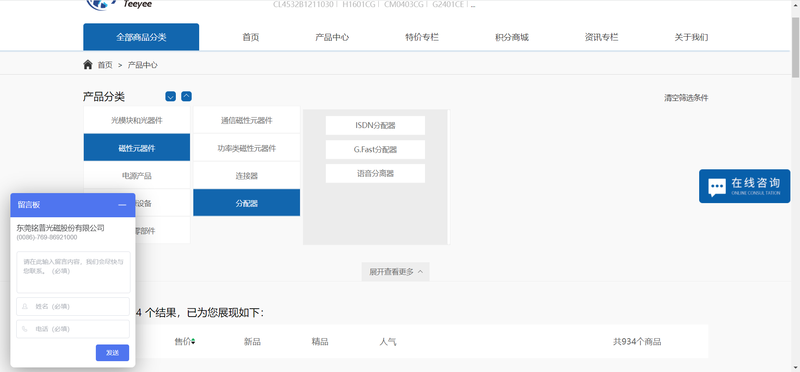Minimize the 留言板 message panel
Image resolution: width=800 pixels, height=372 pixels.
pyautogui.click(x=122, y=205)
